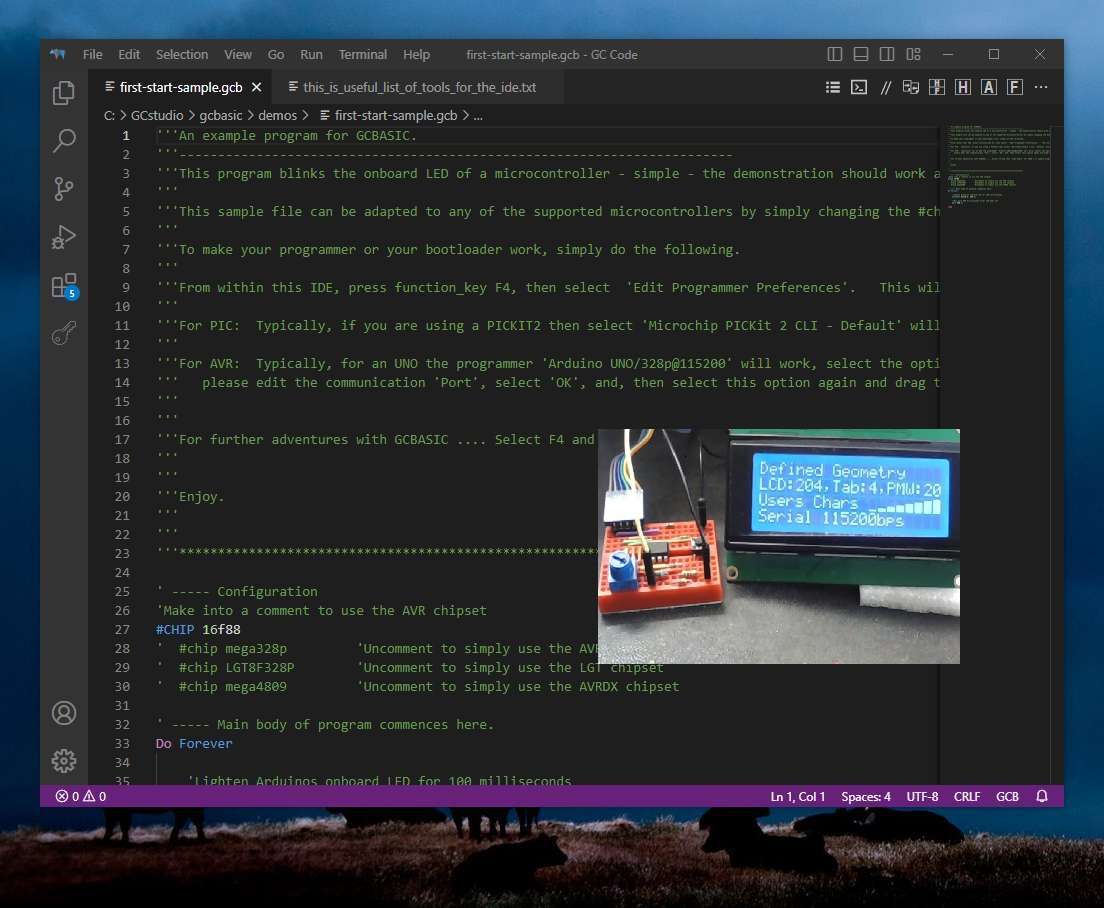Image resolution: width=1104 pixels, height=908 pixels.
Task: Click the '''Enjoy. comment line
Action: tap(190, 496)
